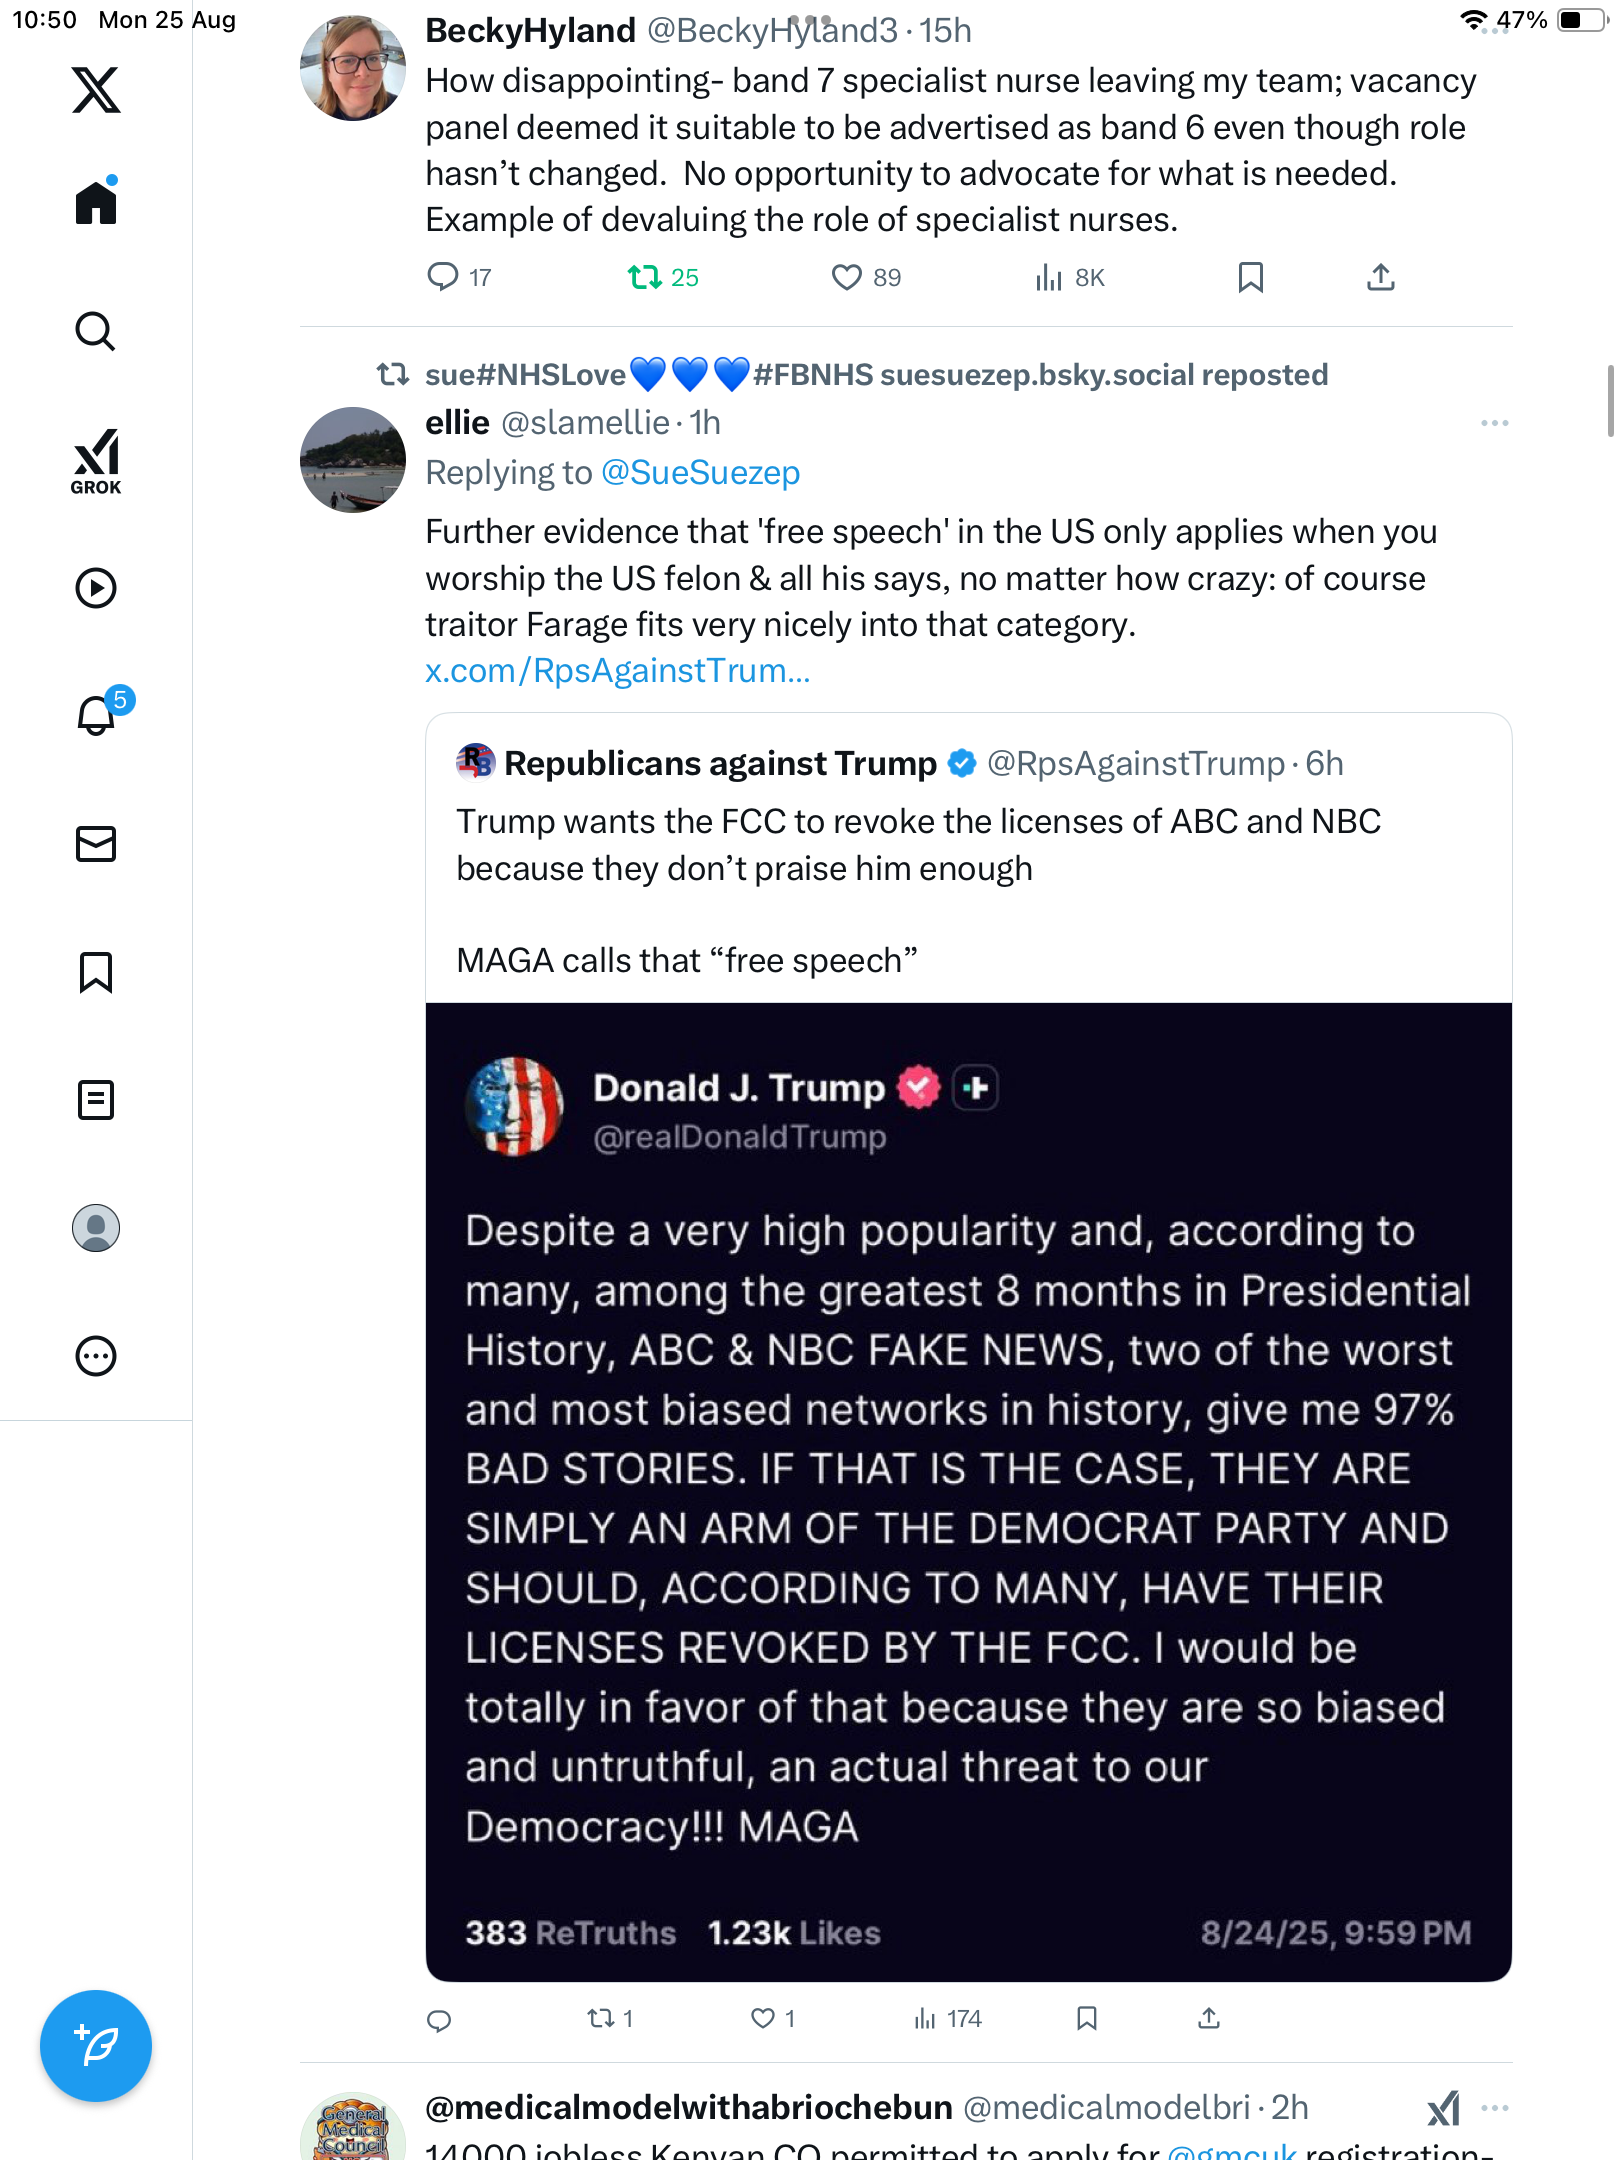Screen dimensions: 1620x2160
Task: Bookmark BeckyHyland's specialist nurse post
Action: click(1250, 277)
